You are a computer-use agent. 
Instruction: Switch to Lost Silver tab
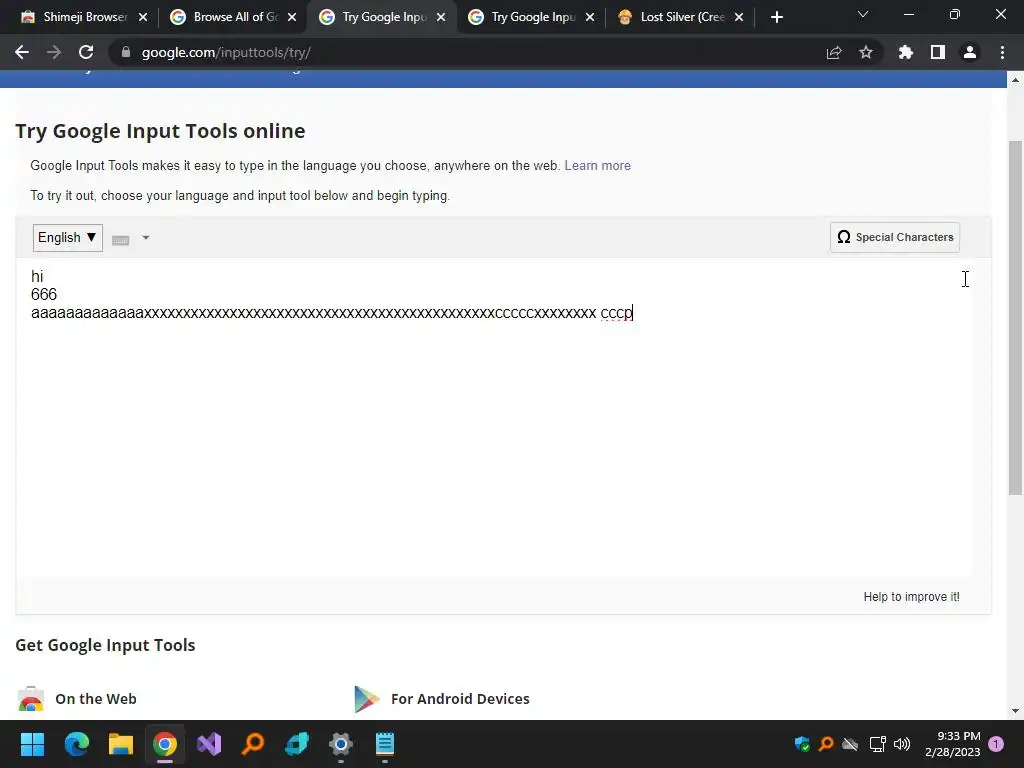pyautogui.click(x=680, y=17)
